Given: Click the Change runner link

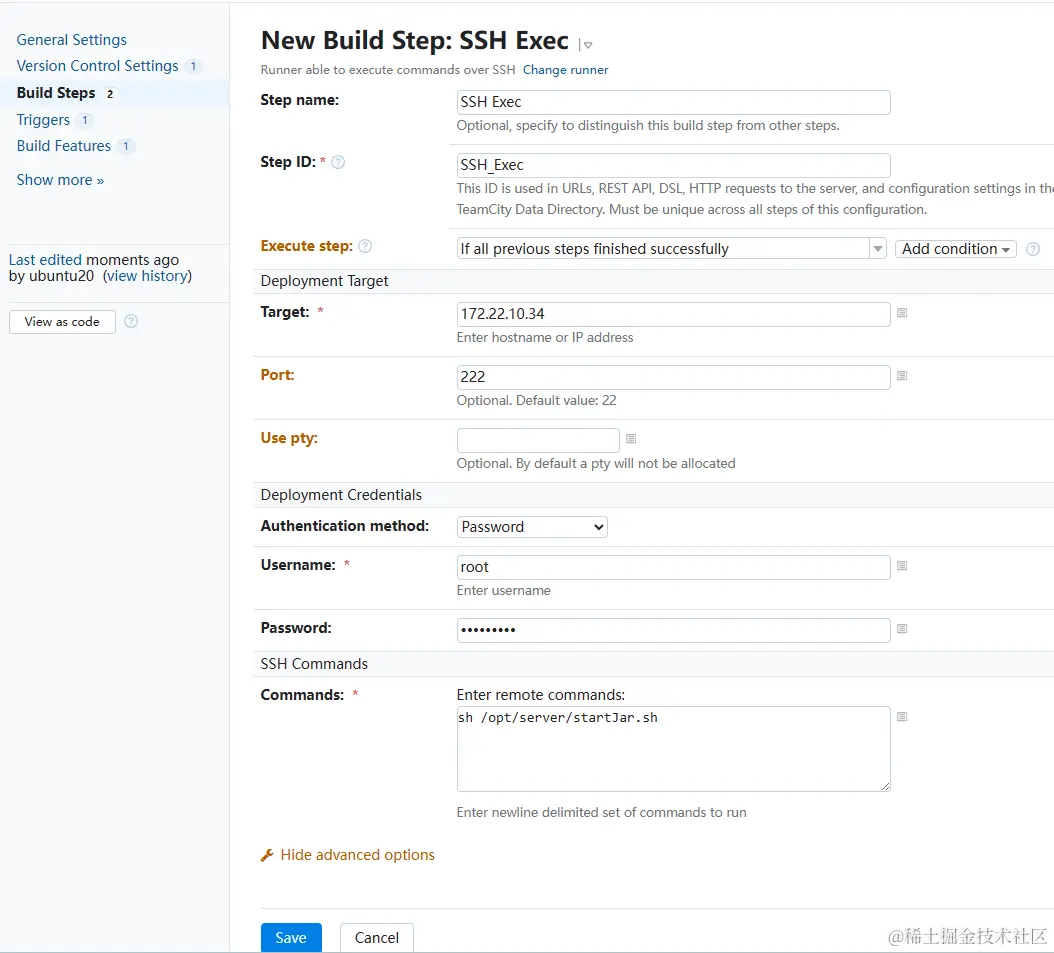Looking at the screenshot, I should tap(565, 70).
